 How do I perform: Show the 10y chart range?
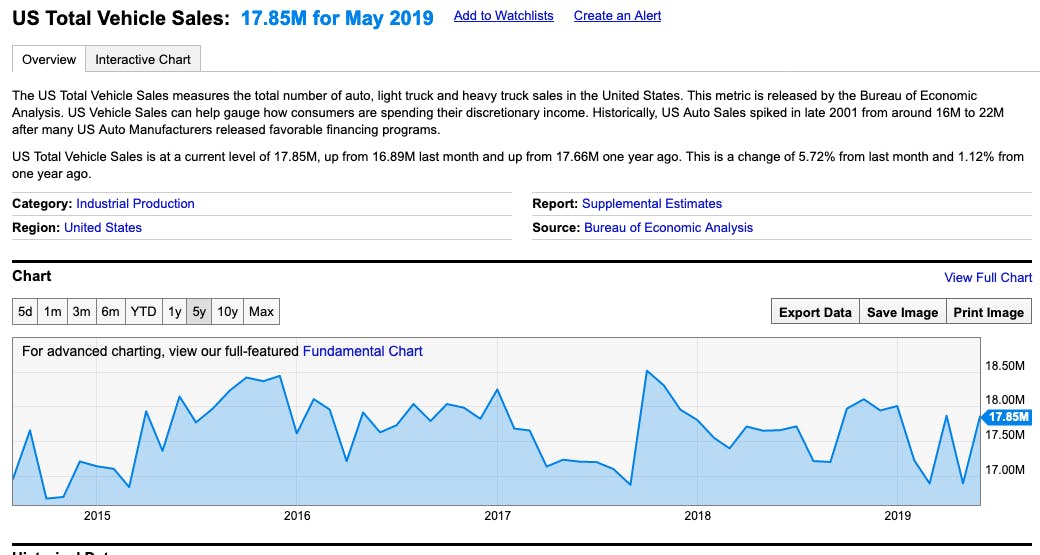pyautogui.click(x=228, y=312)
